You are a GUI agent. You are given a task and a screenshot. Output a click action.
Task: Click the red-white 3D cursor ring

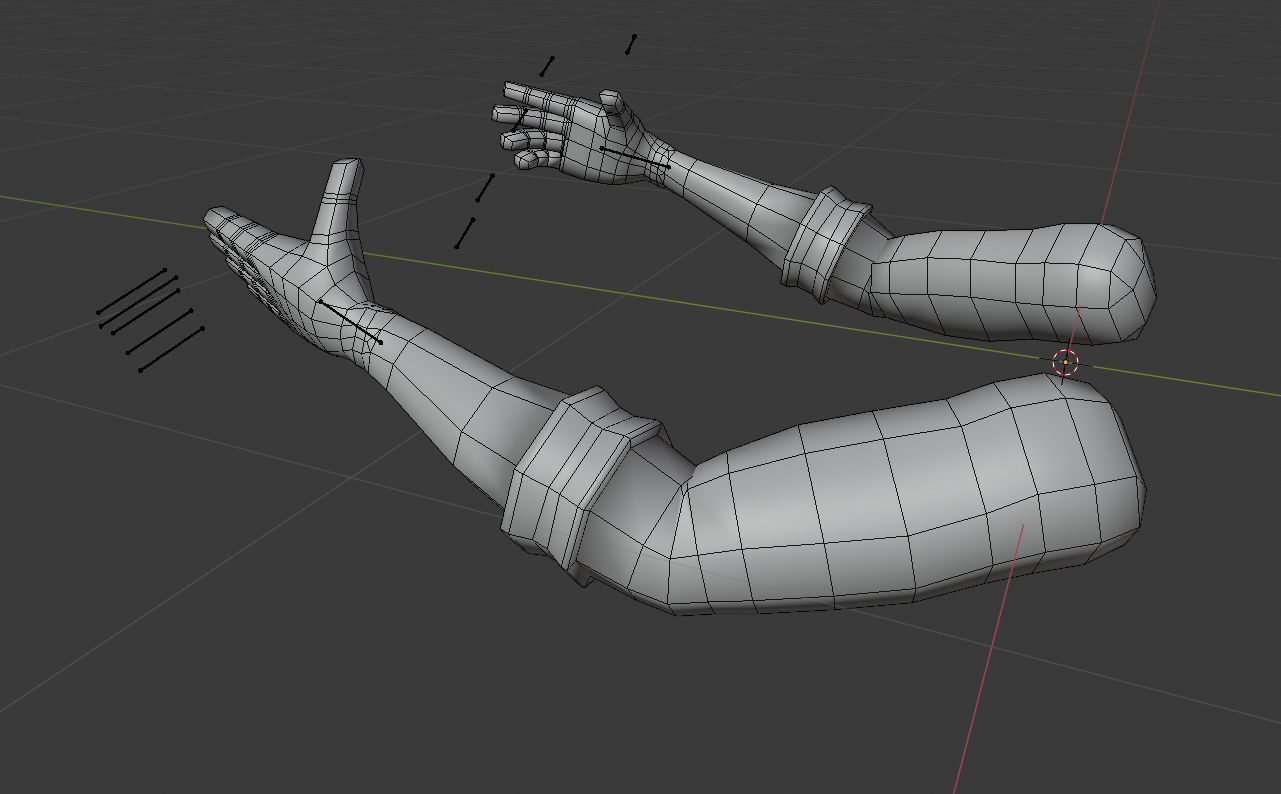click(1065, 362)
